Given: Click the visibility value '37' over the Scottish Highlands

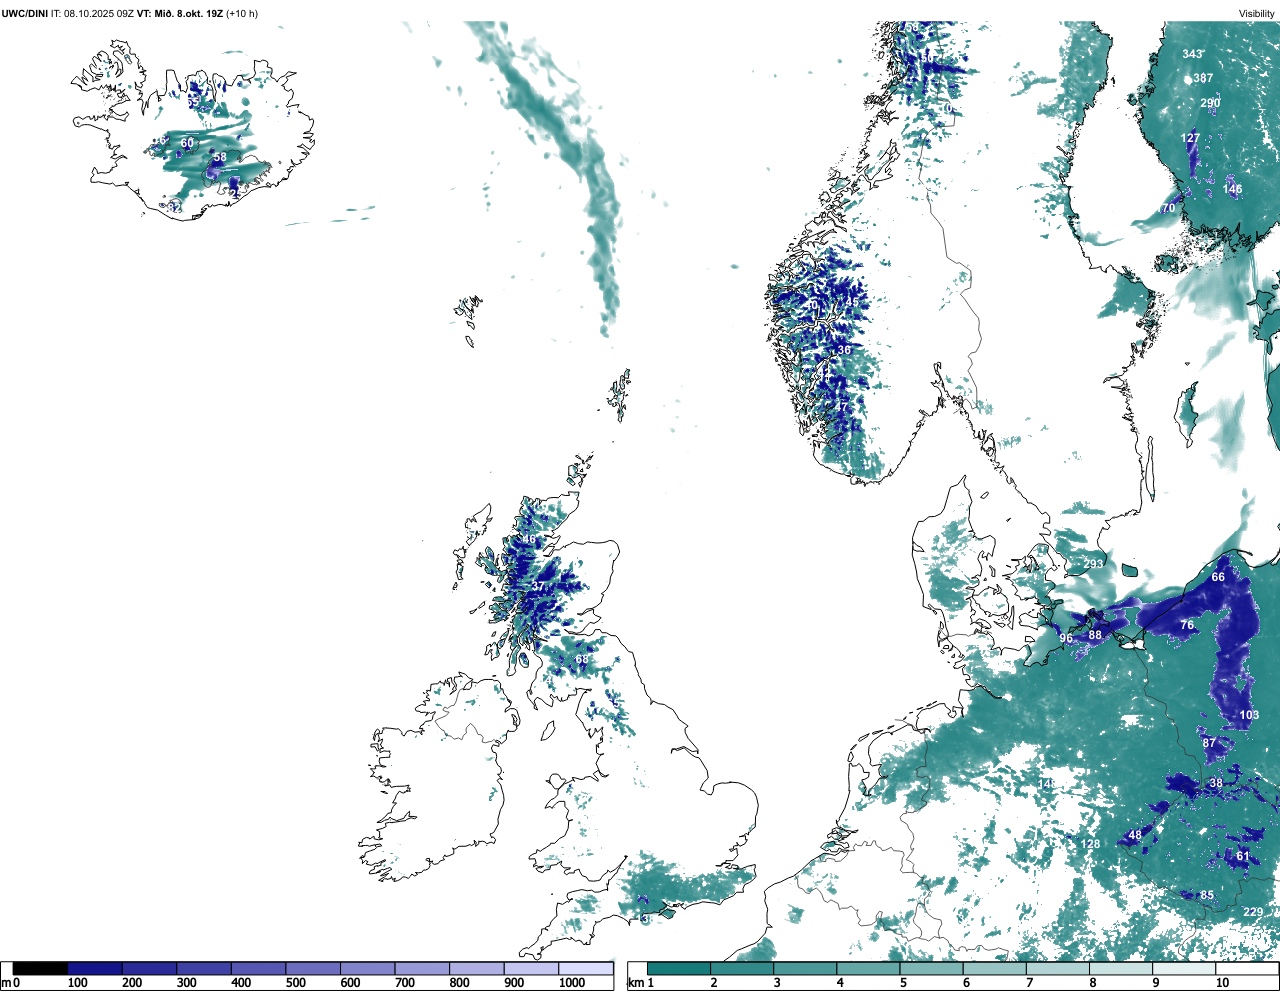Looking at the screenshot, I should [538, 586].
